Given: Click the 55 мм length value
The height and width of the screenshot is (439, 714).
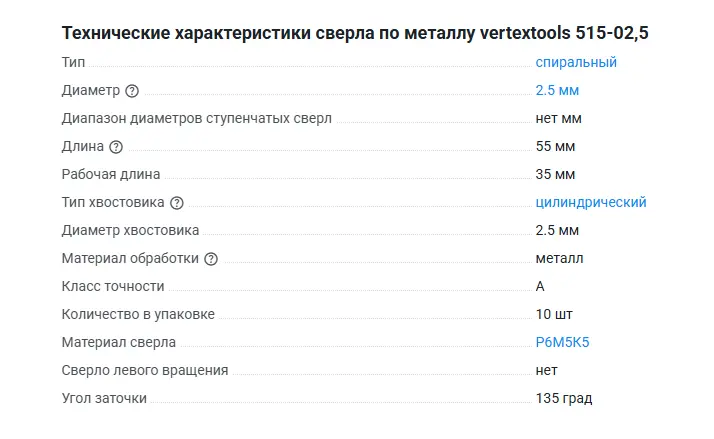Looking at the screenshot, I should click(x=555, y=146).
